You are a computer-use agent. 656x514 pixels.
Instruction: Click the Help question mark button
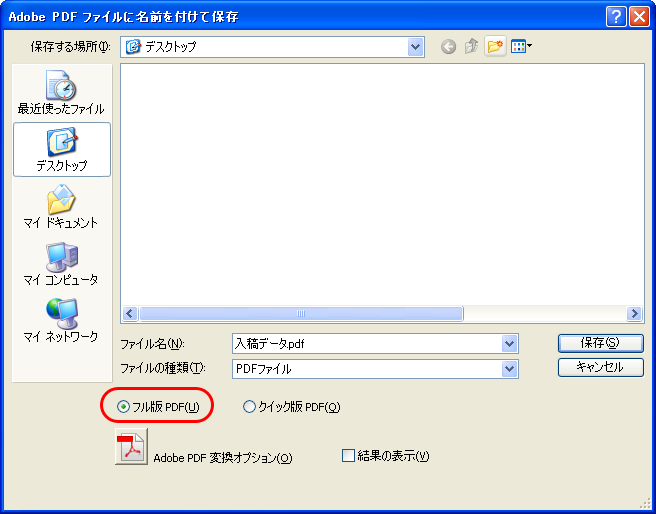(616, 17)
